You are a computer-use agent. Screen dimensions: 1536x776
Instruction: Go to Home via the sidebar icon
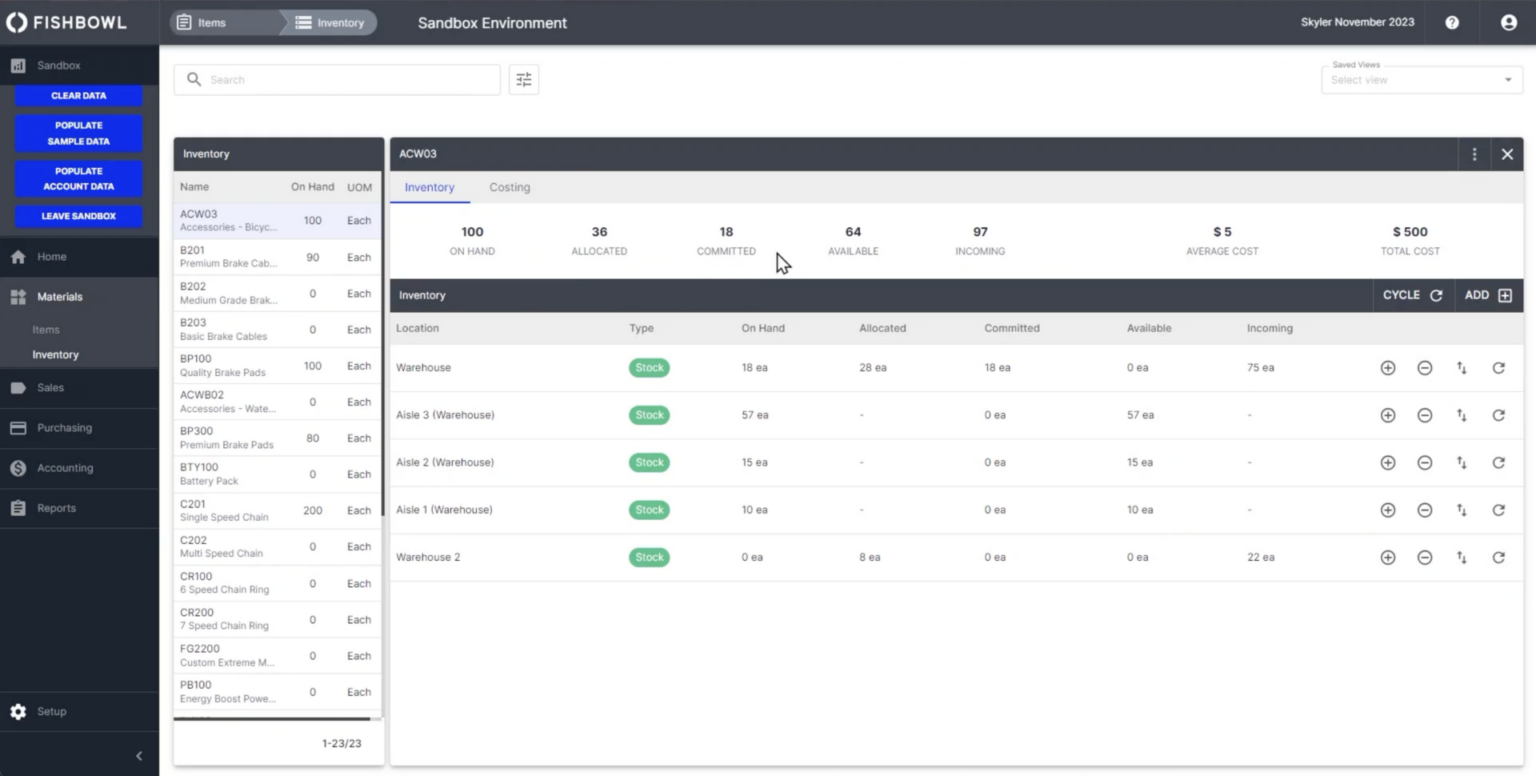(x=16, y=256)
